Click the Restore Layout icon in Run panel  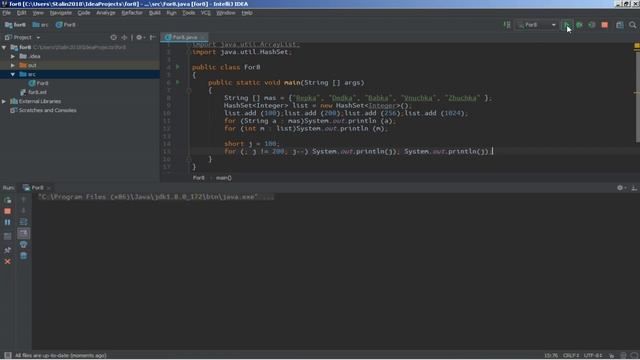(x=7, y=236)
